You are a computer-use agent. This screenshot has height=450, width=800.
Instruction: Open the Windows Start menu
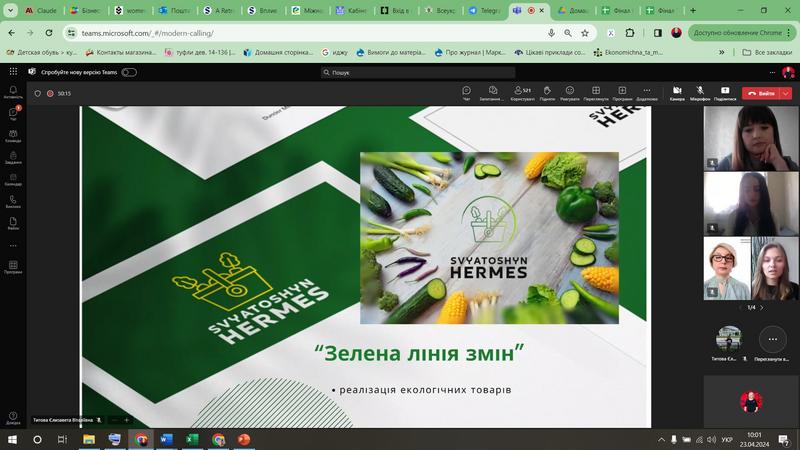click(x=12, y=439)
